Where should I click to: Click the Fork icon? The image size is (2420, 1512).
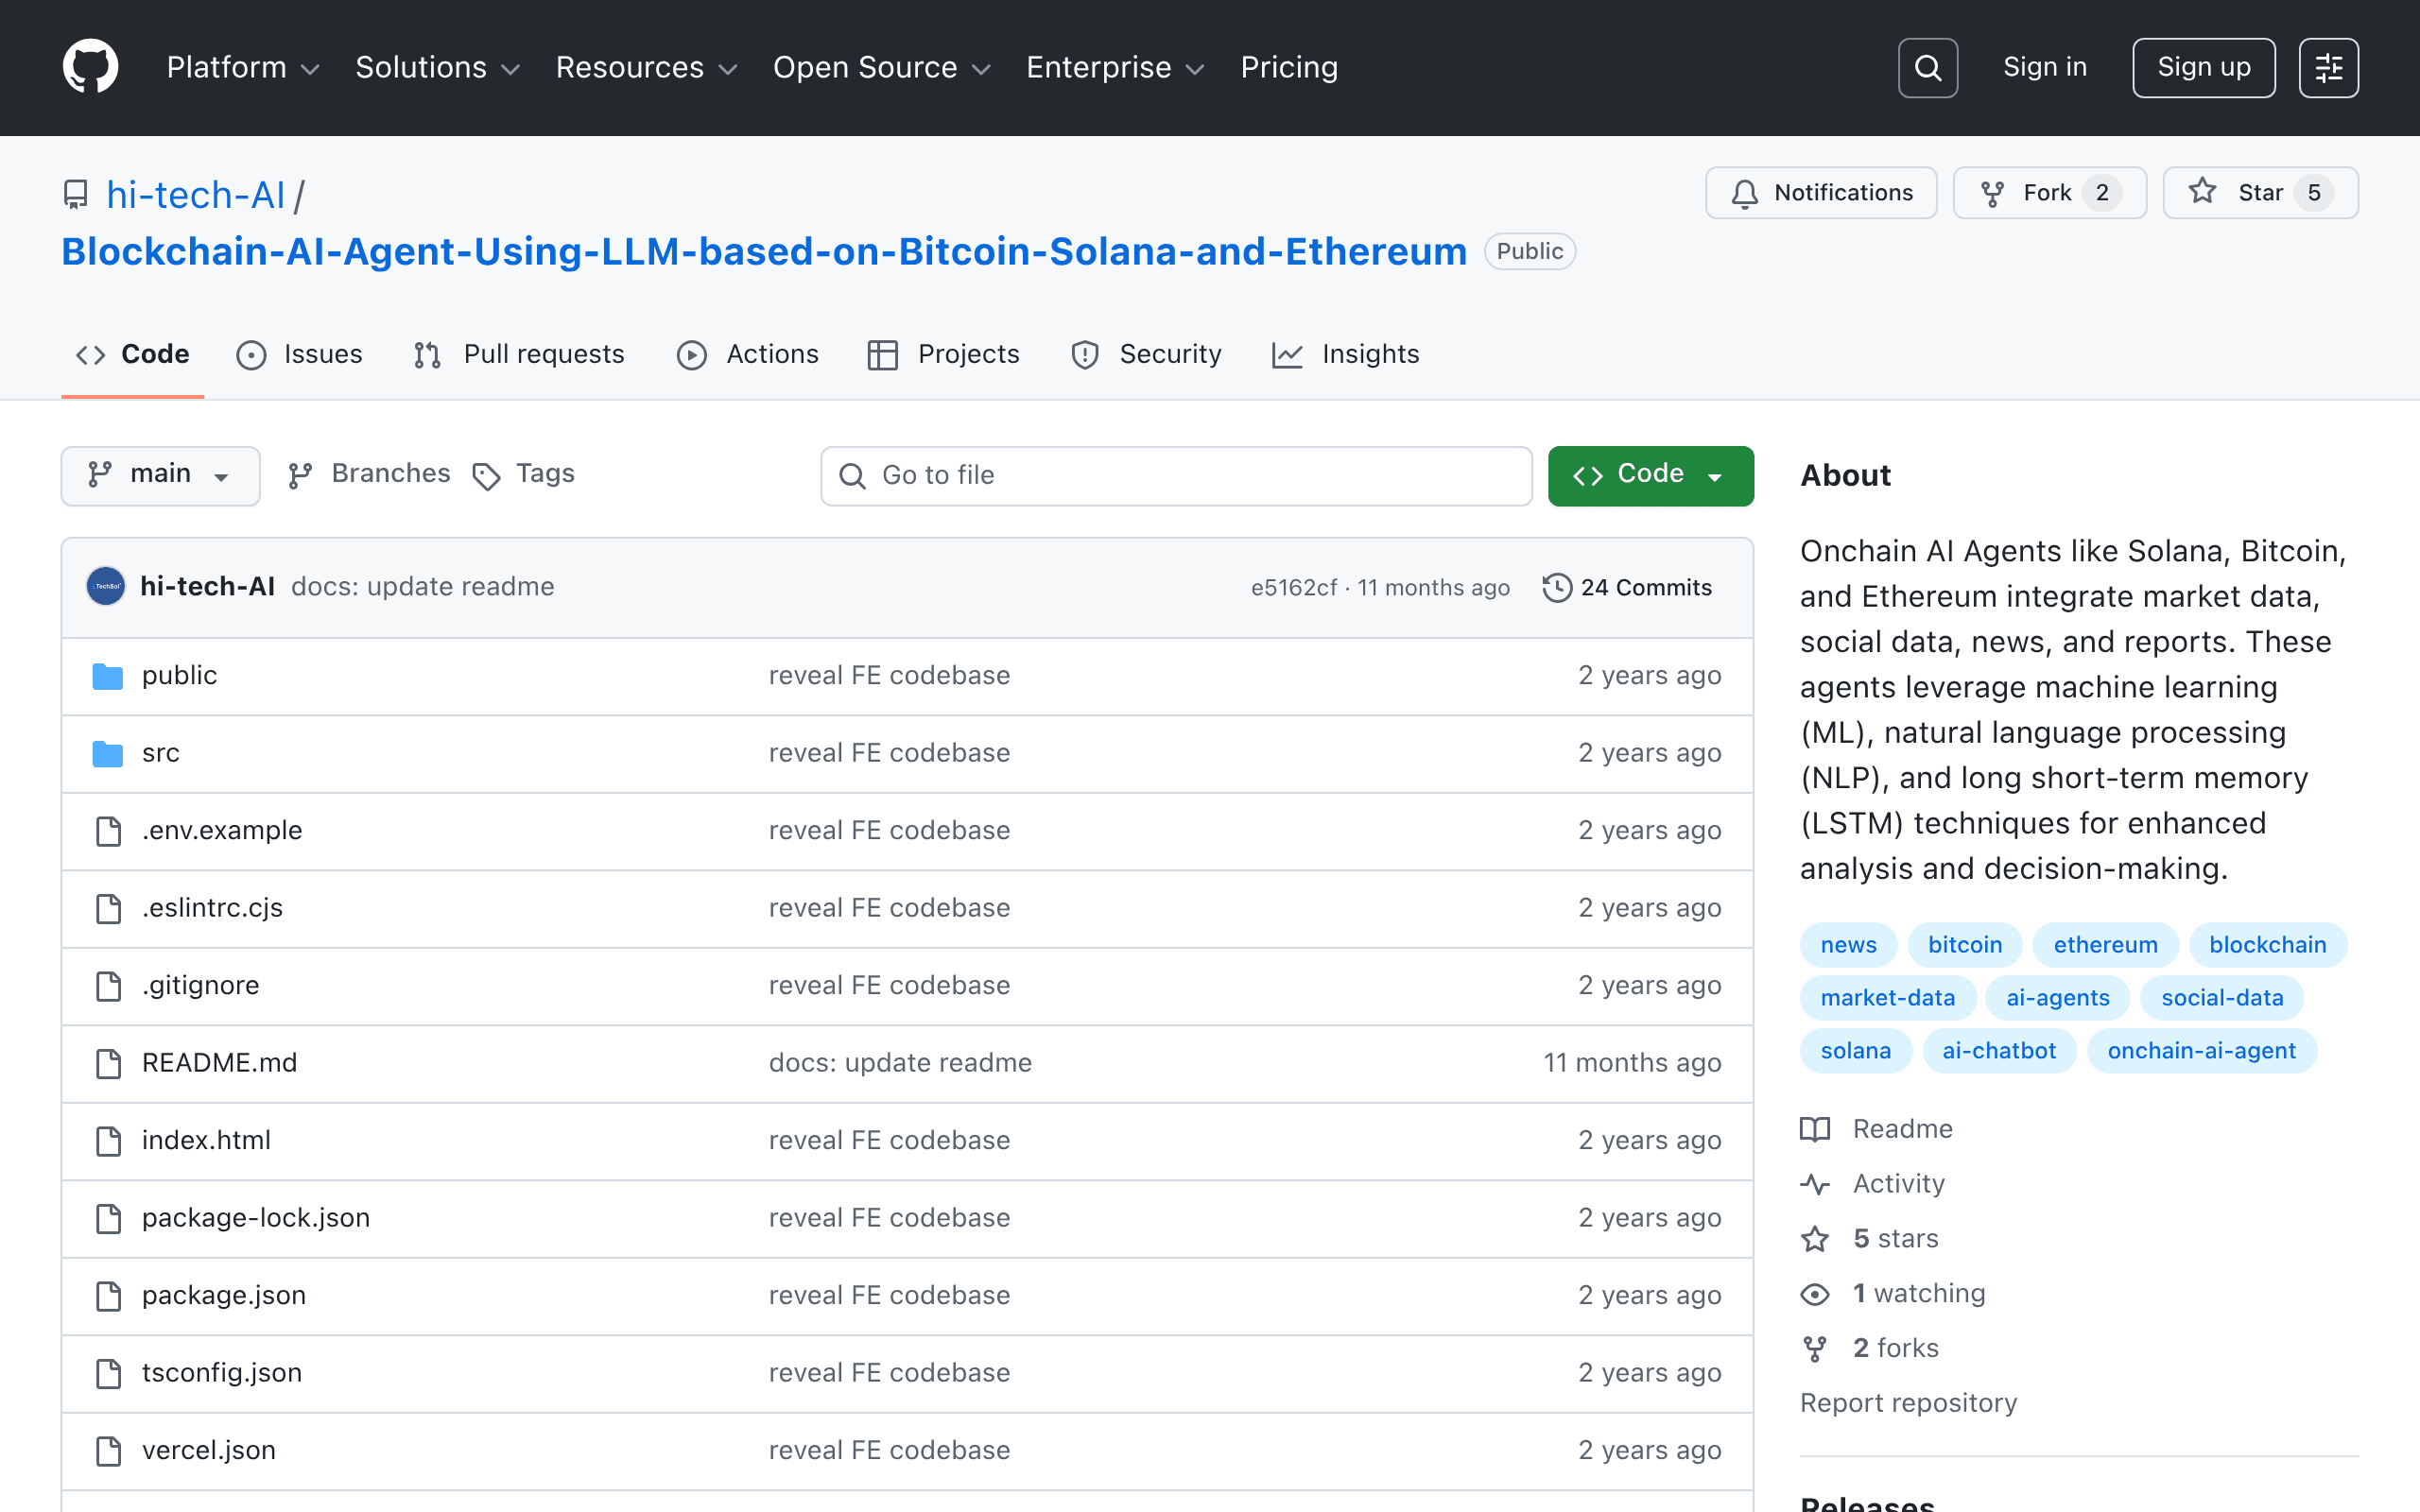(x=1992, y=193)
